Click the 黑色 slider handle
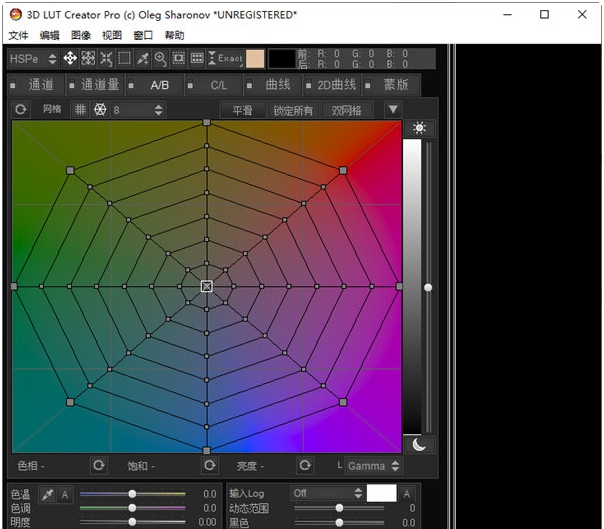Viewport: 604px width, 529px height. point(339,522)
